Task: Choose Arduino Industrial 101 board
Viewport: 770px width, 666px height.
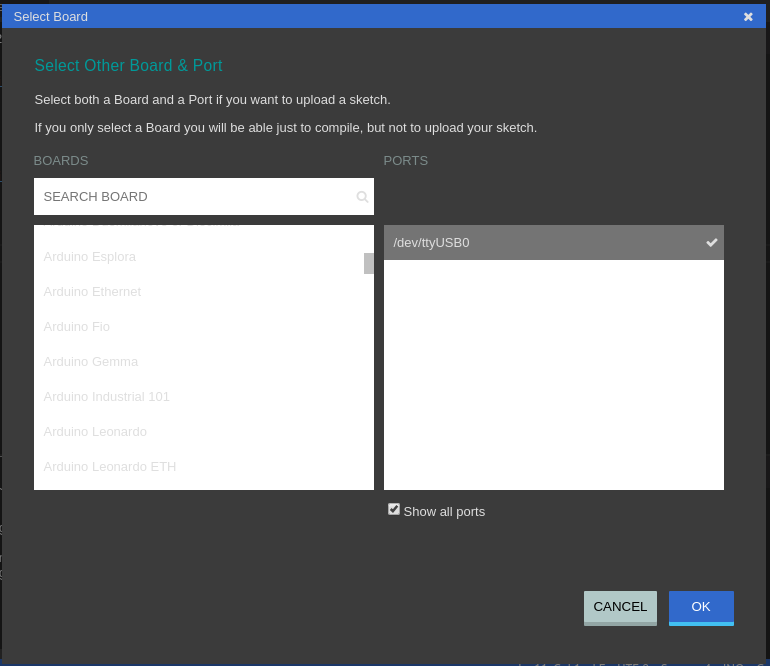Action: coord(107,397)
